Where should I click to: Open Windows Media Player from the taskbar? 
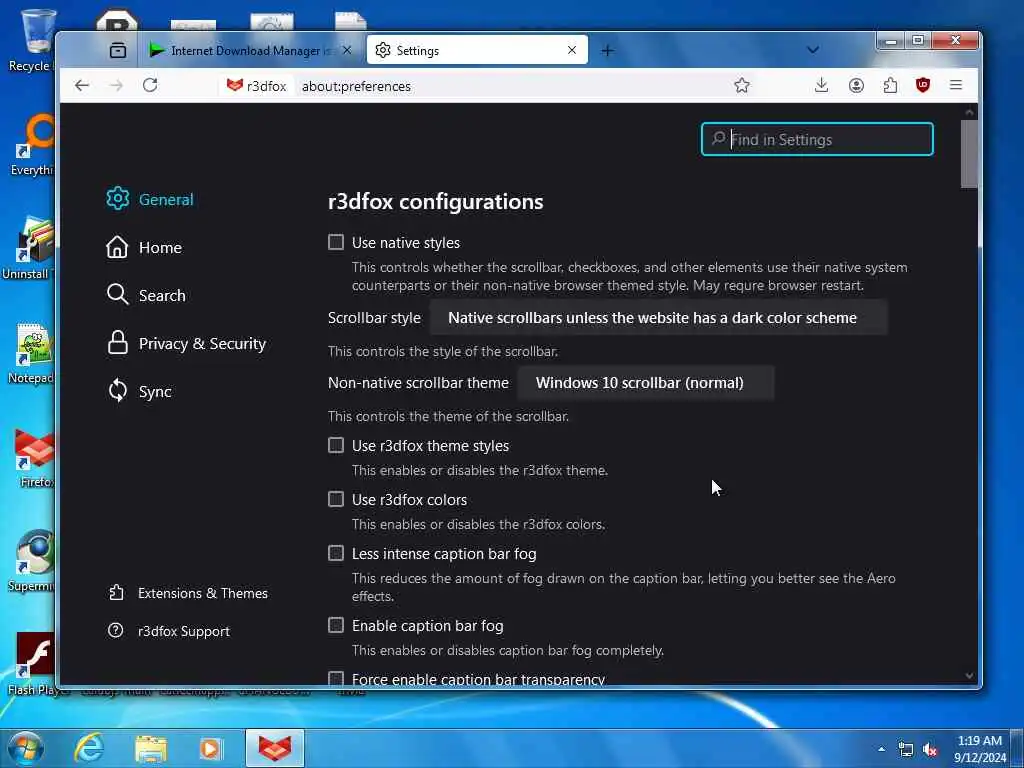coord(211,748)
